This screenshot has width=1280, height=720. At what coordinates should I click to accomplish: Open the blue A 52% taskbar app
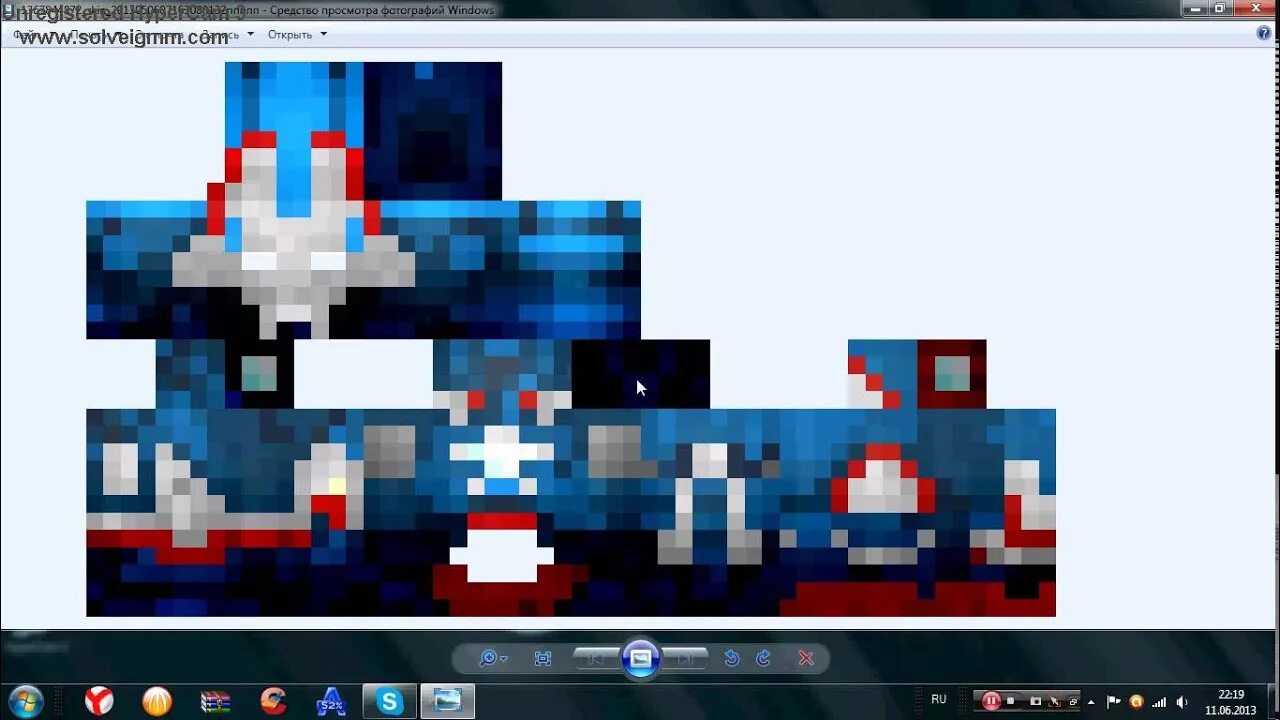tap(331, 701)
